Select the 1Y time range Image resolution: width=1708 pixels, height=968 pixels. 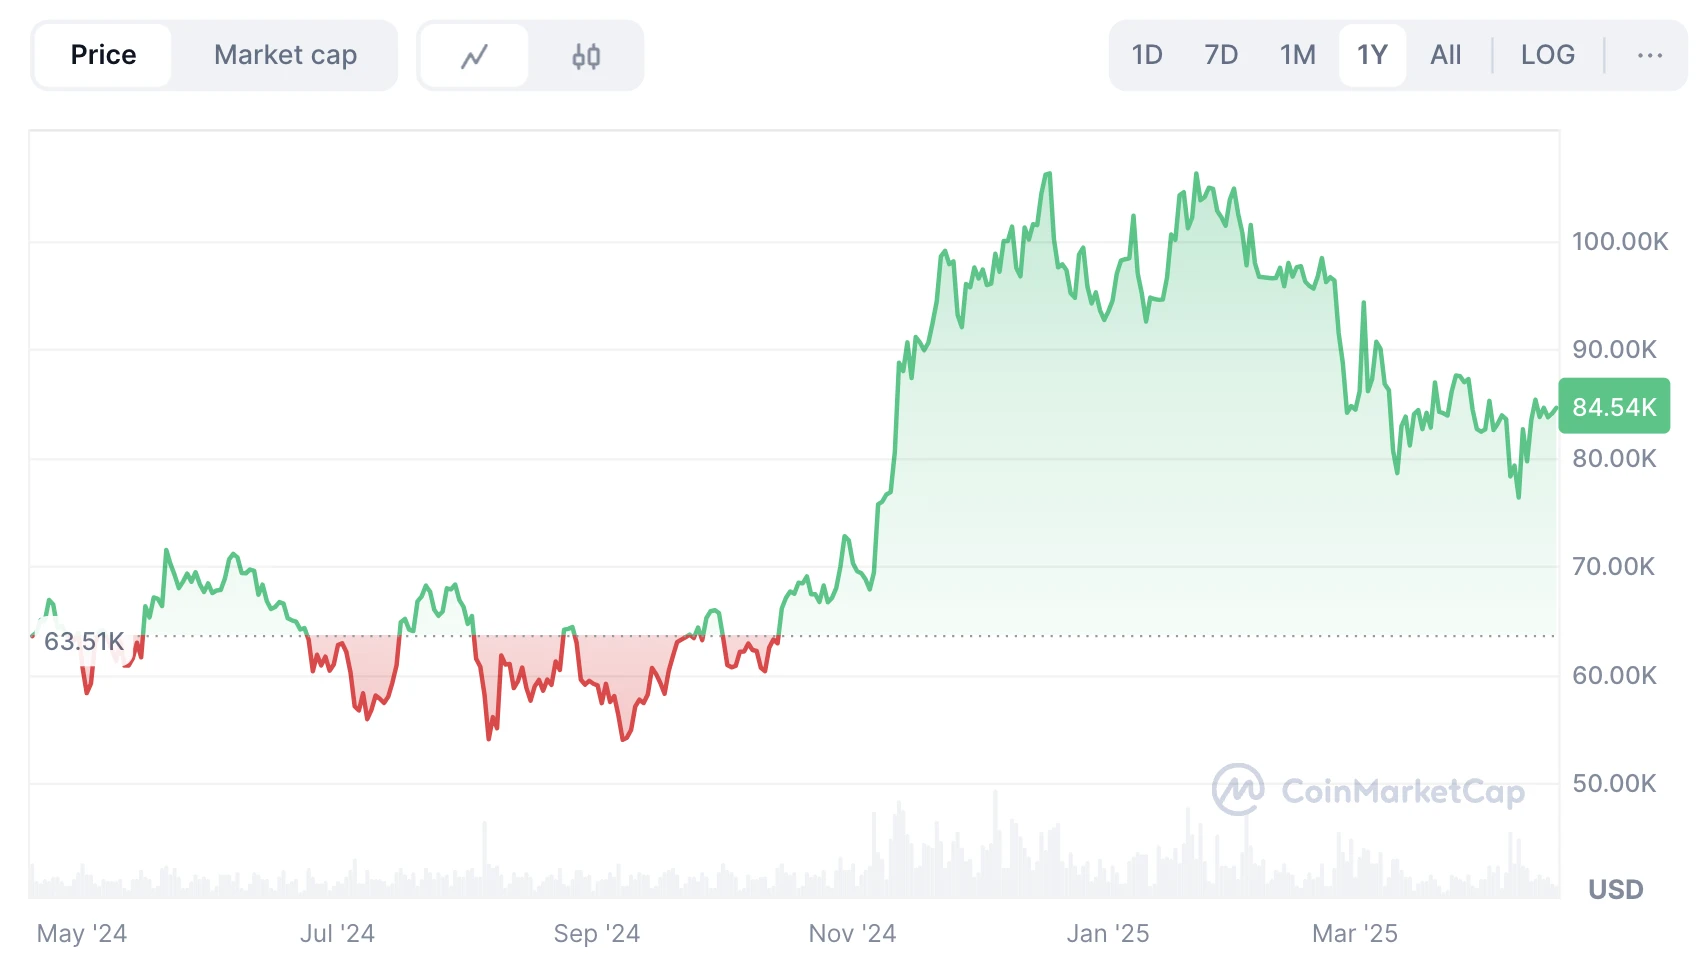click(x=1372, y=55)
